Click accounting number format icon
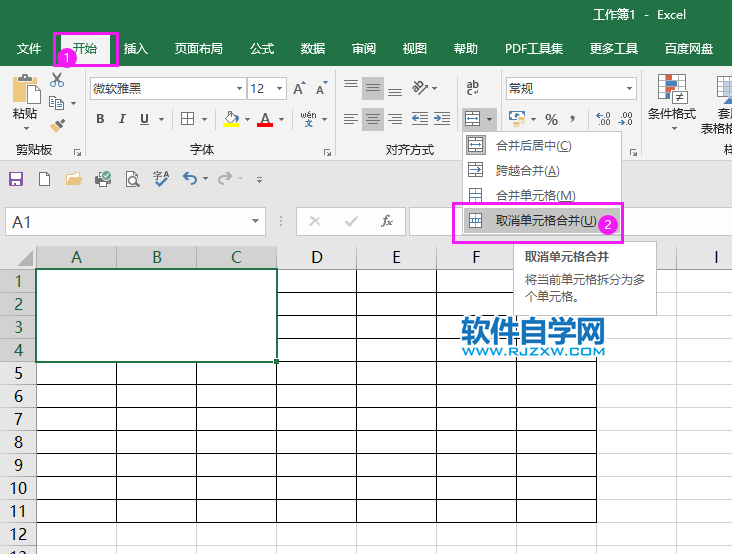This screenshot has width=732, height=554. 517,119
